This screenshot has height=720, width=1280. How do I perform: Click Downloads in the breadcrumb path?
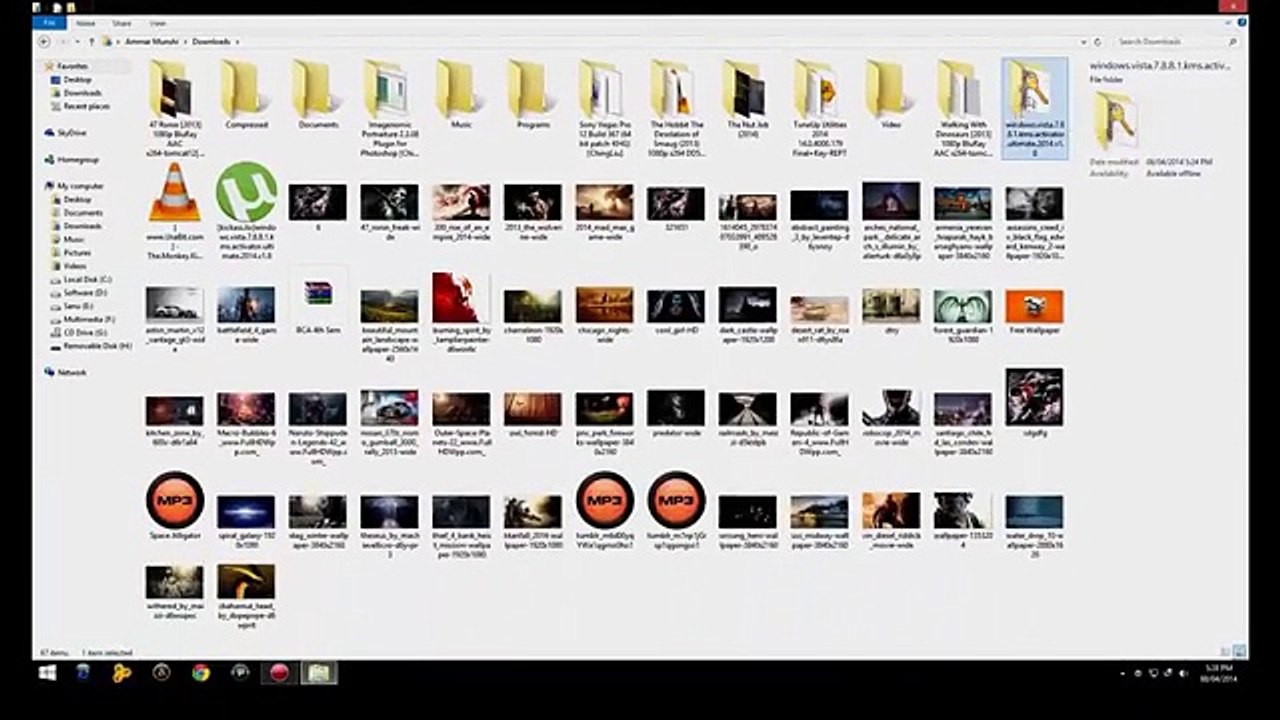pyautogui.click(x=211, y=42)
